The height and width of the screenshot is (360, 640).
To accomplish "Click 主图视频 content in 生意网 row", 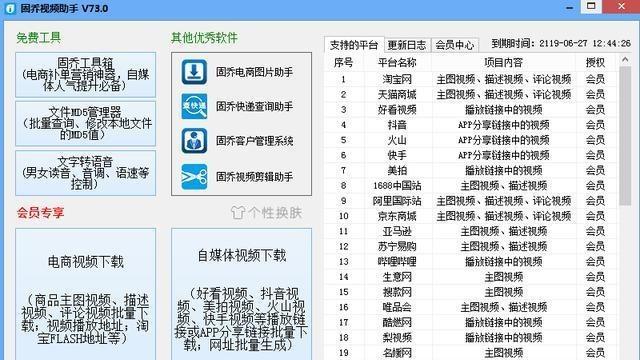I will [x=503, y=277].
